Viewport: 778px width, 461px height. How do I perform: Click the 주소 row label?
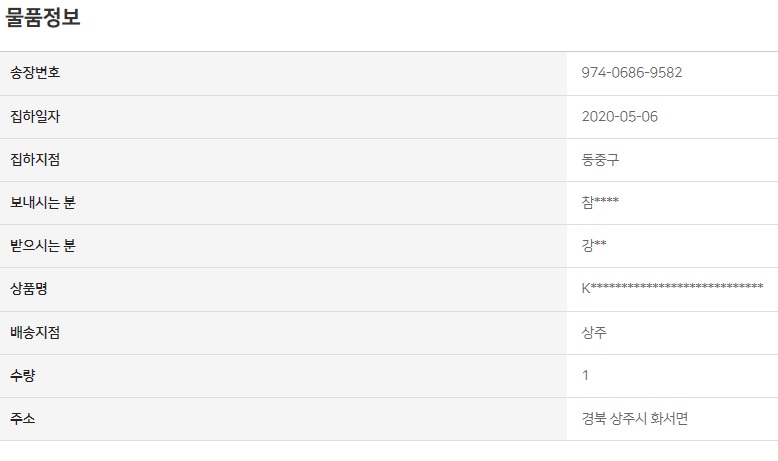click(x=24, y=418)
